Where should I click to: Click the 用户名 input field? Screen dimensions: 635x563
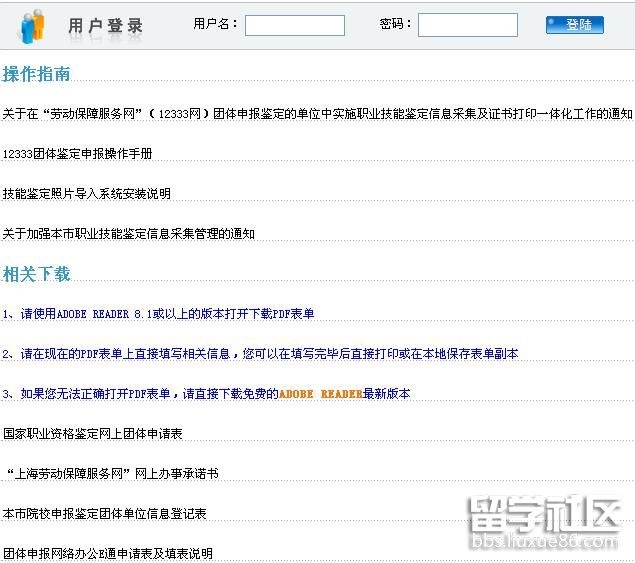[294, 25]
